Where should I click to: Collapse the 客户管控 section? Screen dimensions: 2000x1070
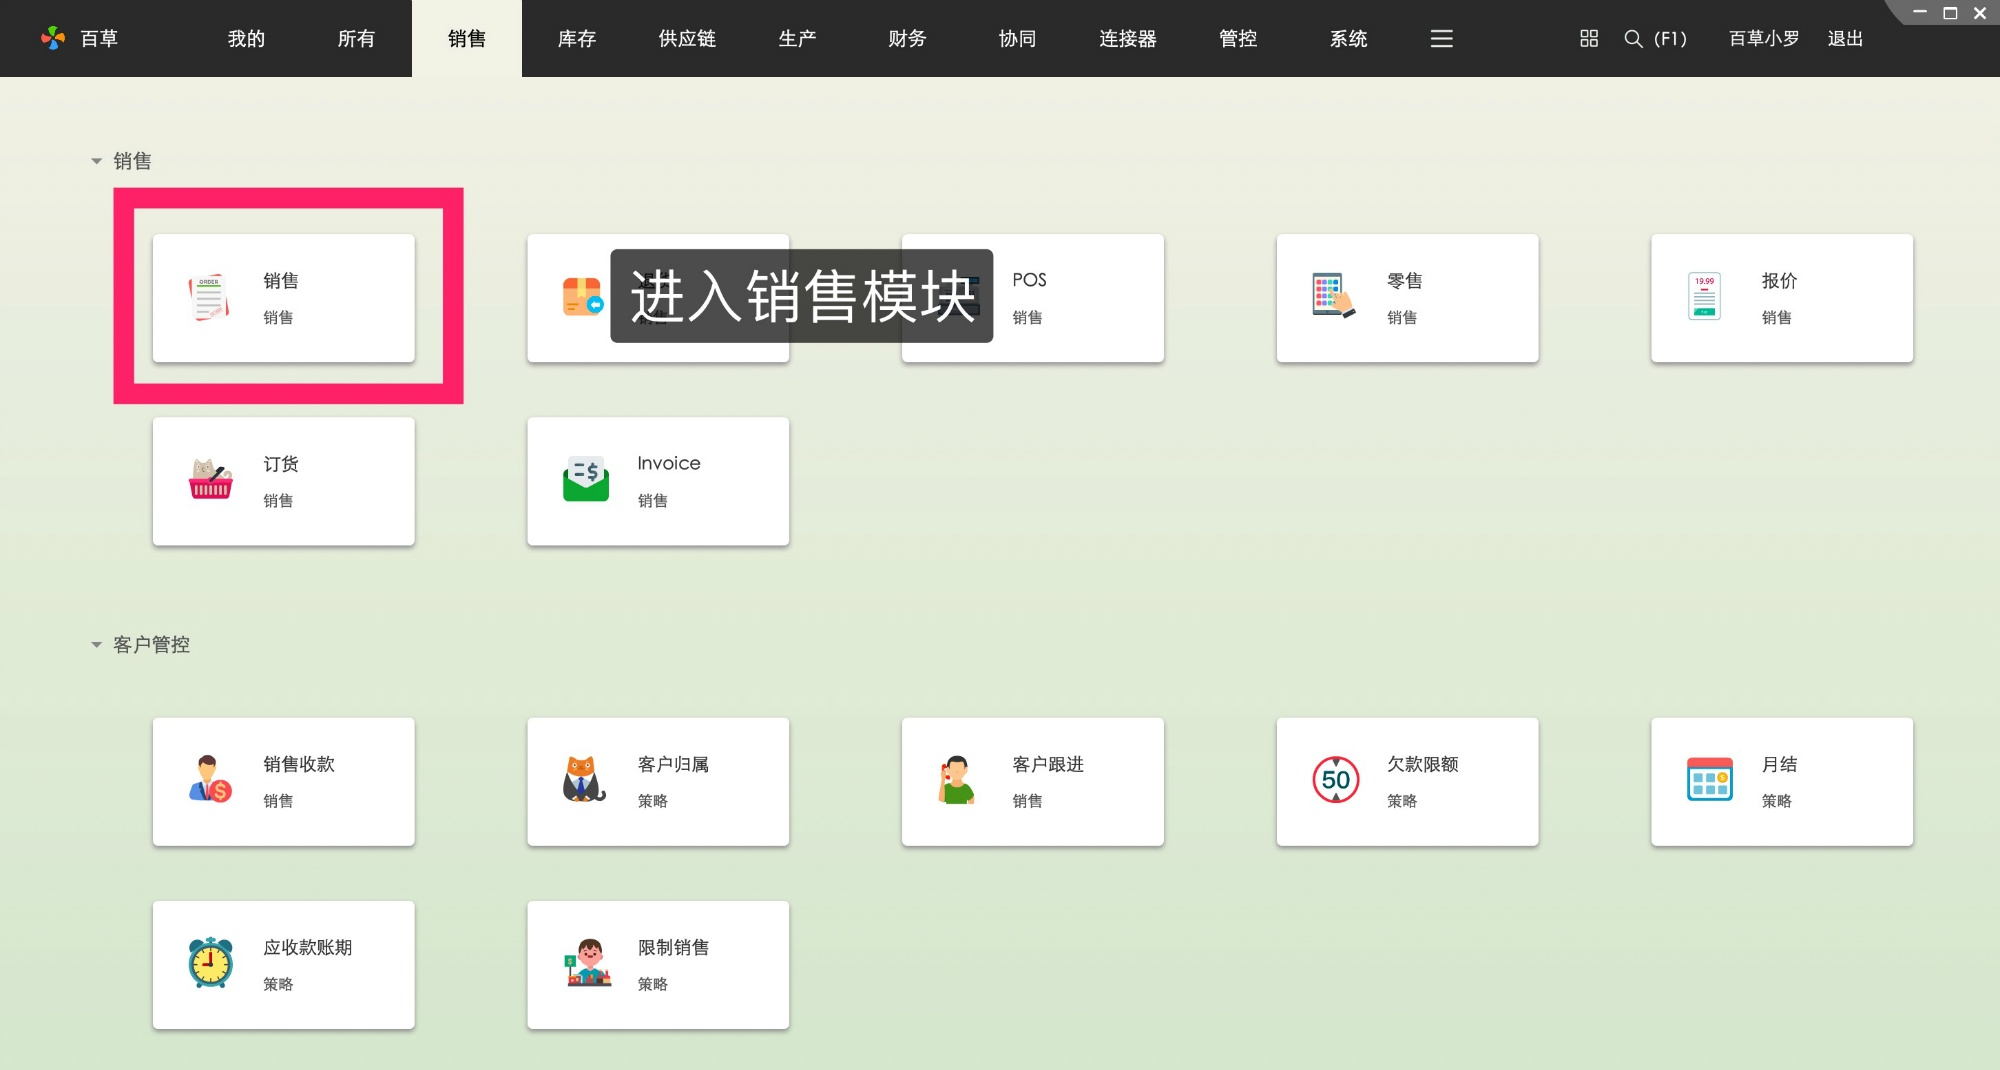click(96, 644)
